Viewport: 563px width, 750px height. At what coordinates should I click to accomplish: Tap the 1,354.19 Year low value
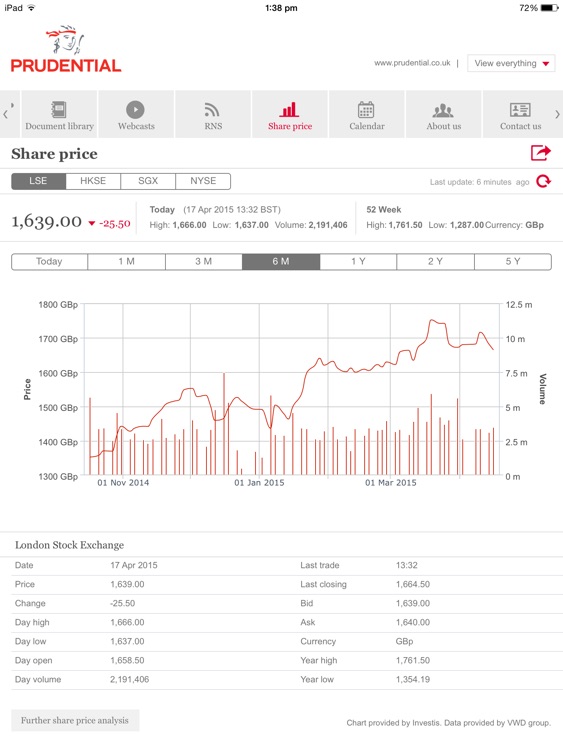[413, 679]
